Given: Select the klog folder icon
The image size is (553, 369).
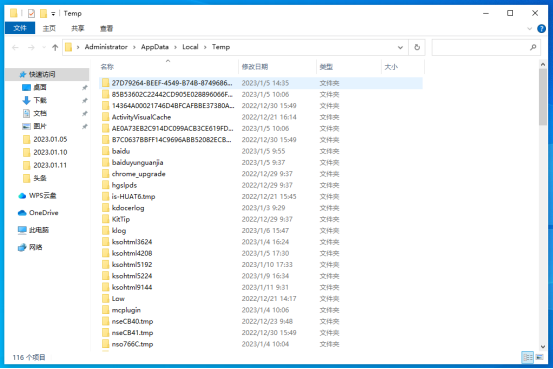Looking at the screenshot, I should coord(105,231).
